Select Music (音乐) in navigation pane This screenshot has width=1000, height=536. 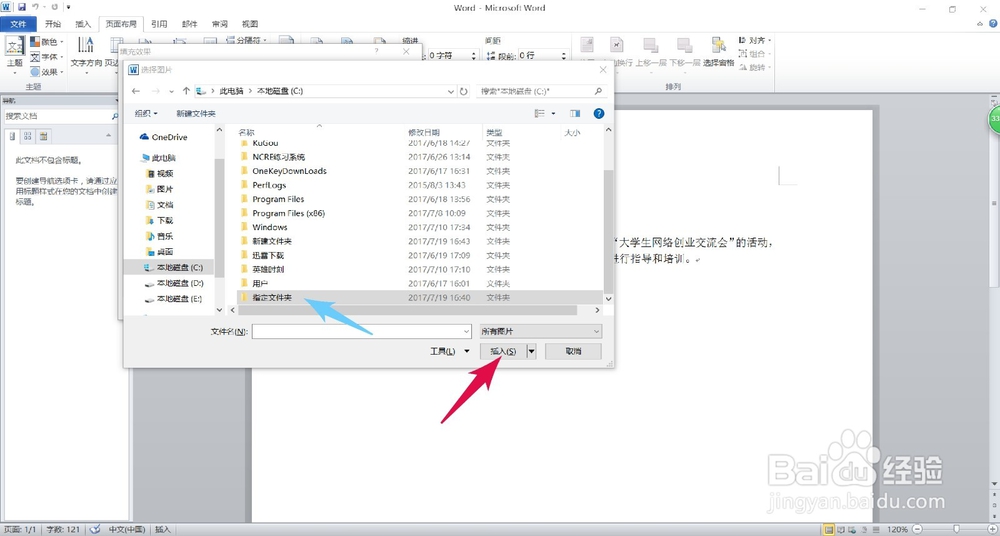click(159, 236)
